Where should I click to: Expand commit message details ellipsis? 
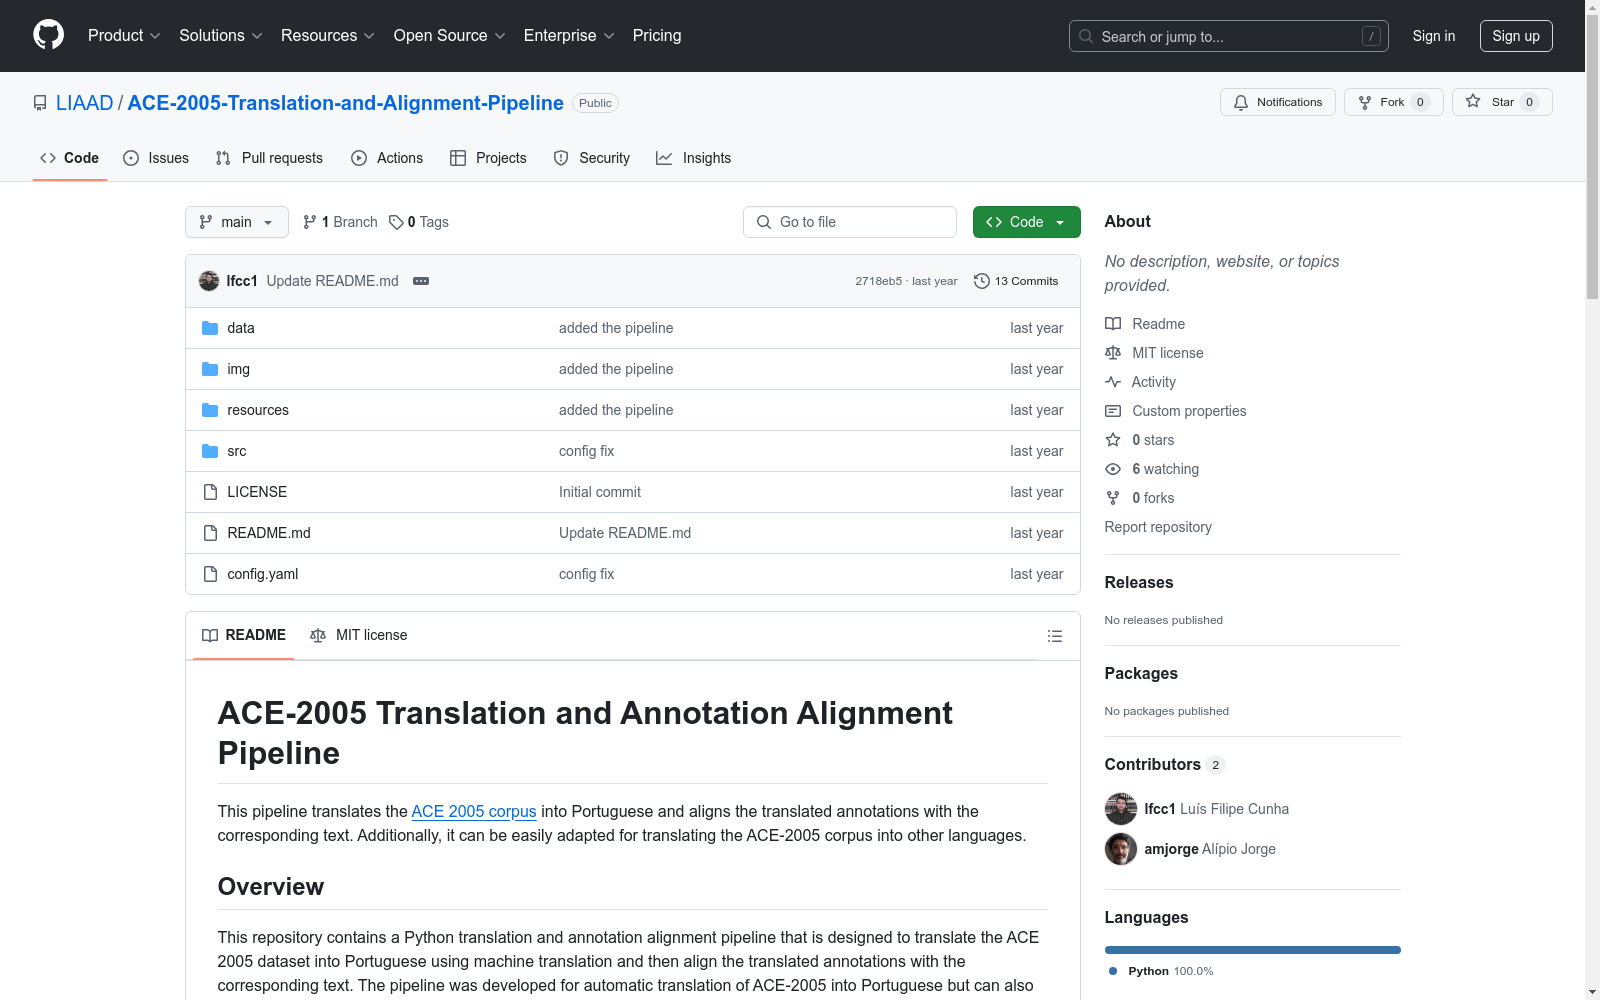click(x=421, y=281)
